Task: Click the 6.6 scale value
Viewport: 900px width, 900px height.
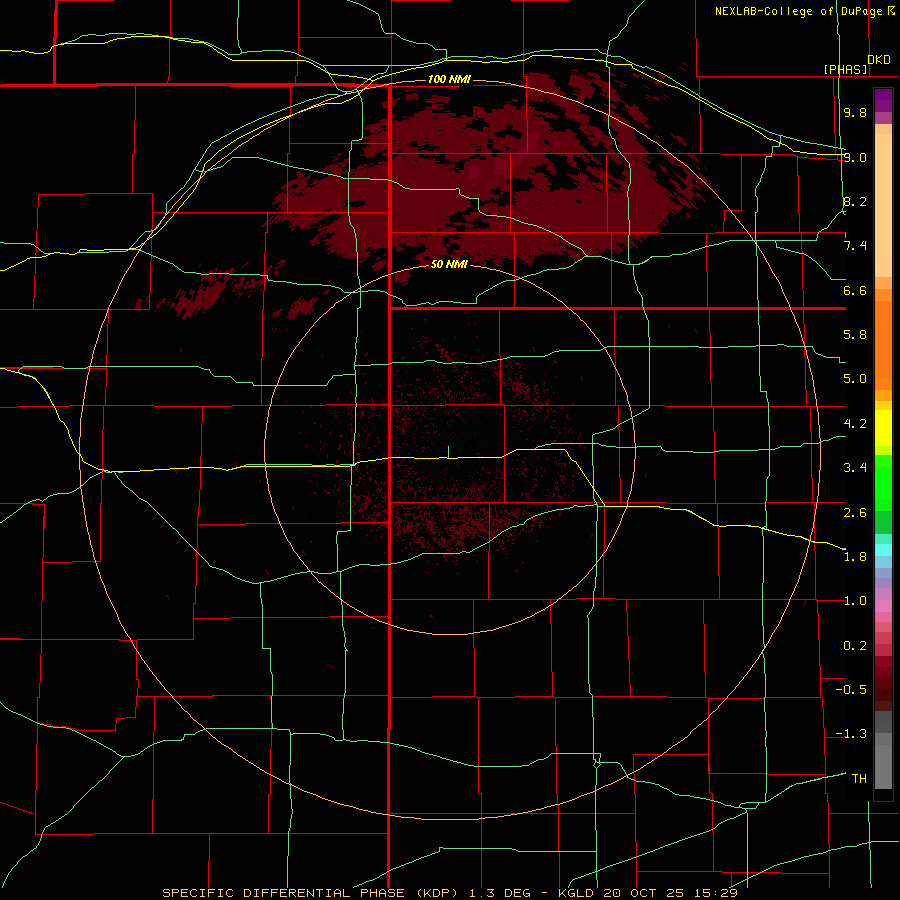Action: [x=855, y=290]
